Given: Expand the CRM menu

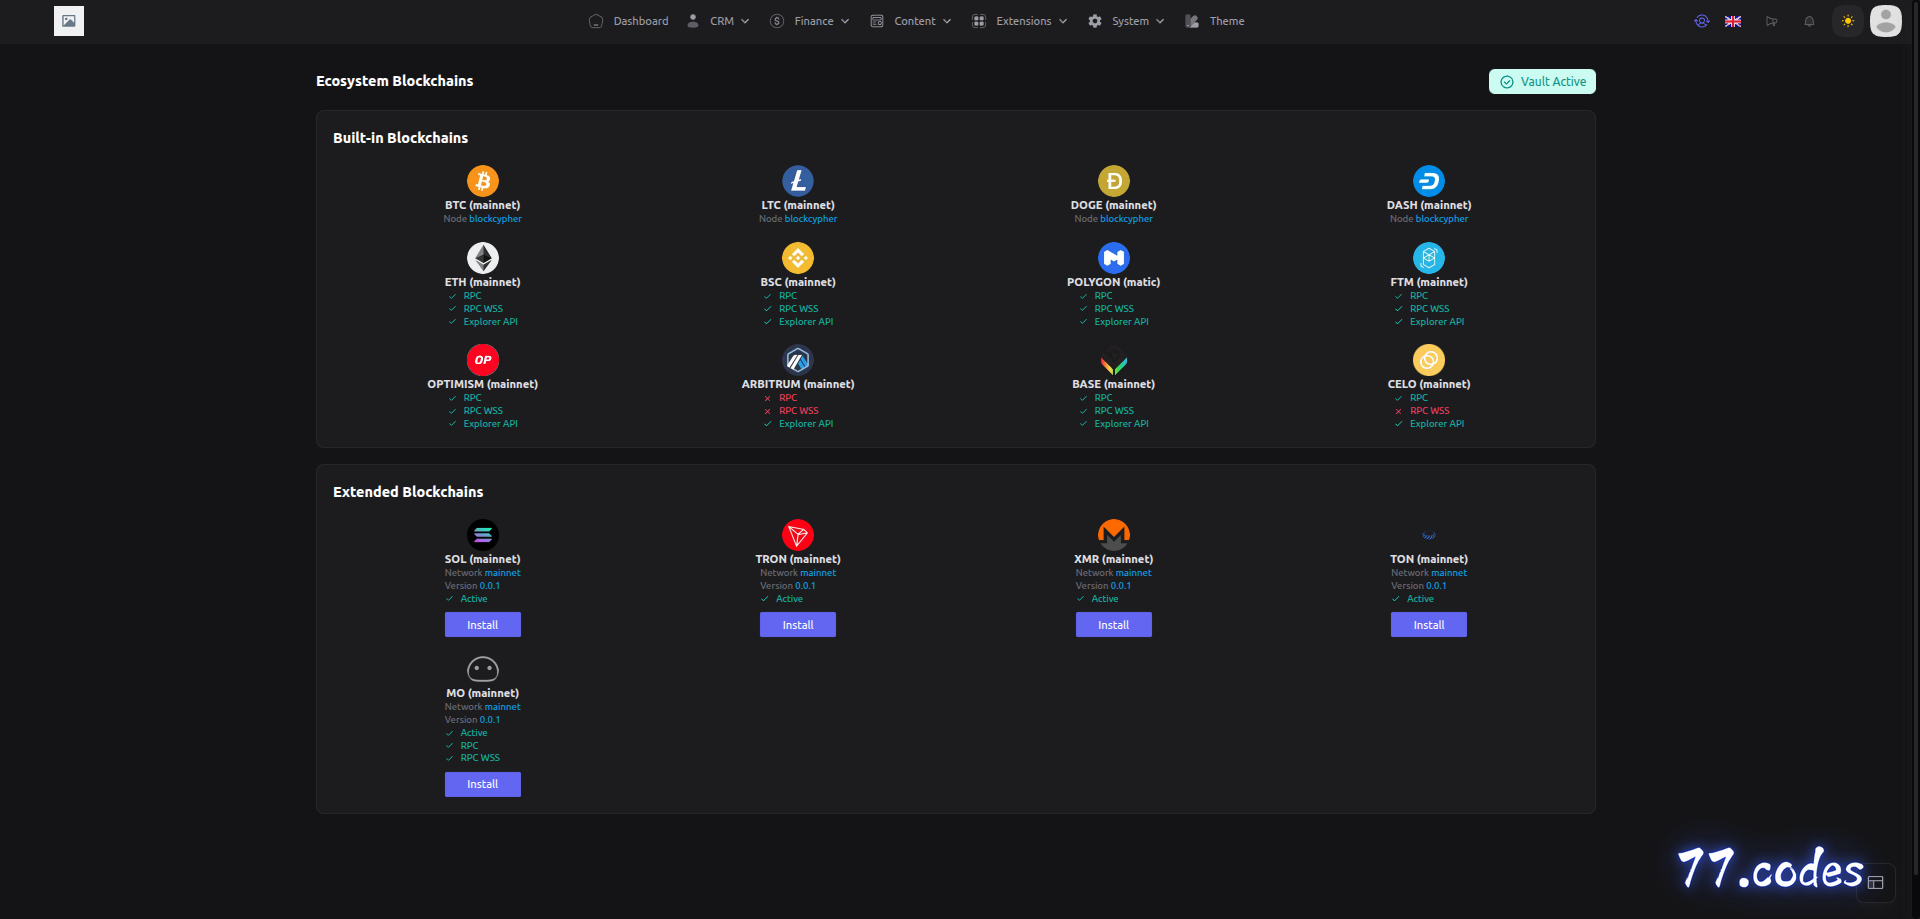Looking at the screenshot, I should click(x=719, y=21).
